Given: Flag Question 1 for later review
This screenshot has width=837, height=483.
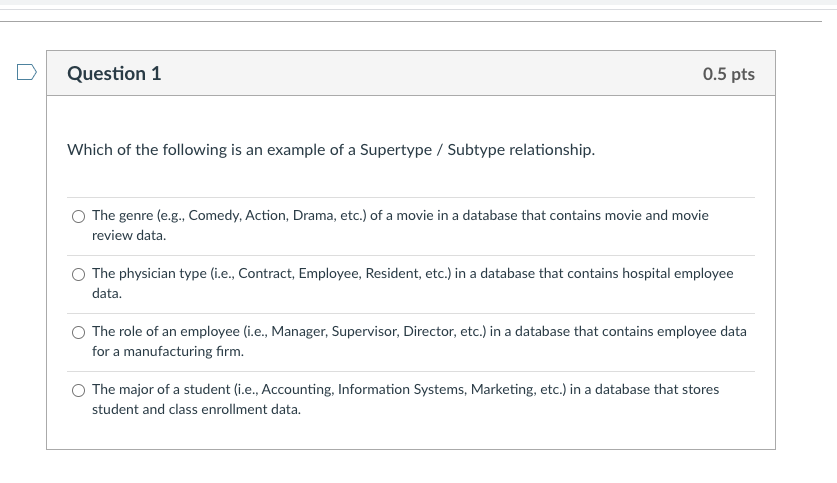Looking at the screenshot, I should 25,72.
